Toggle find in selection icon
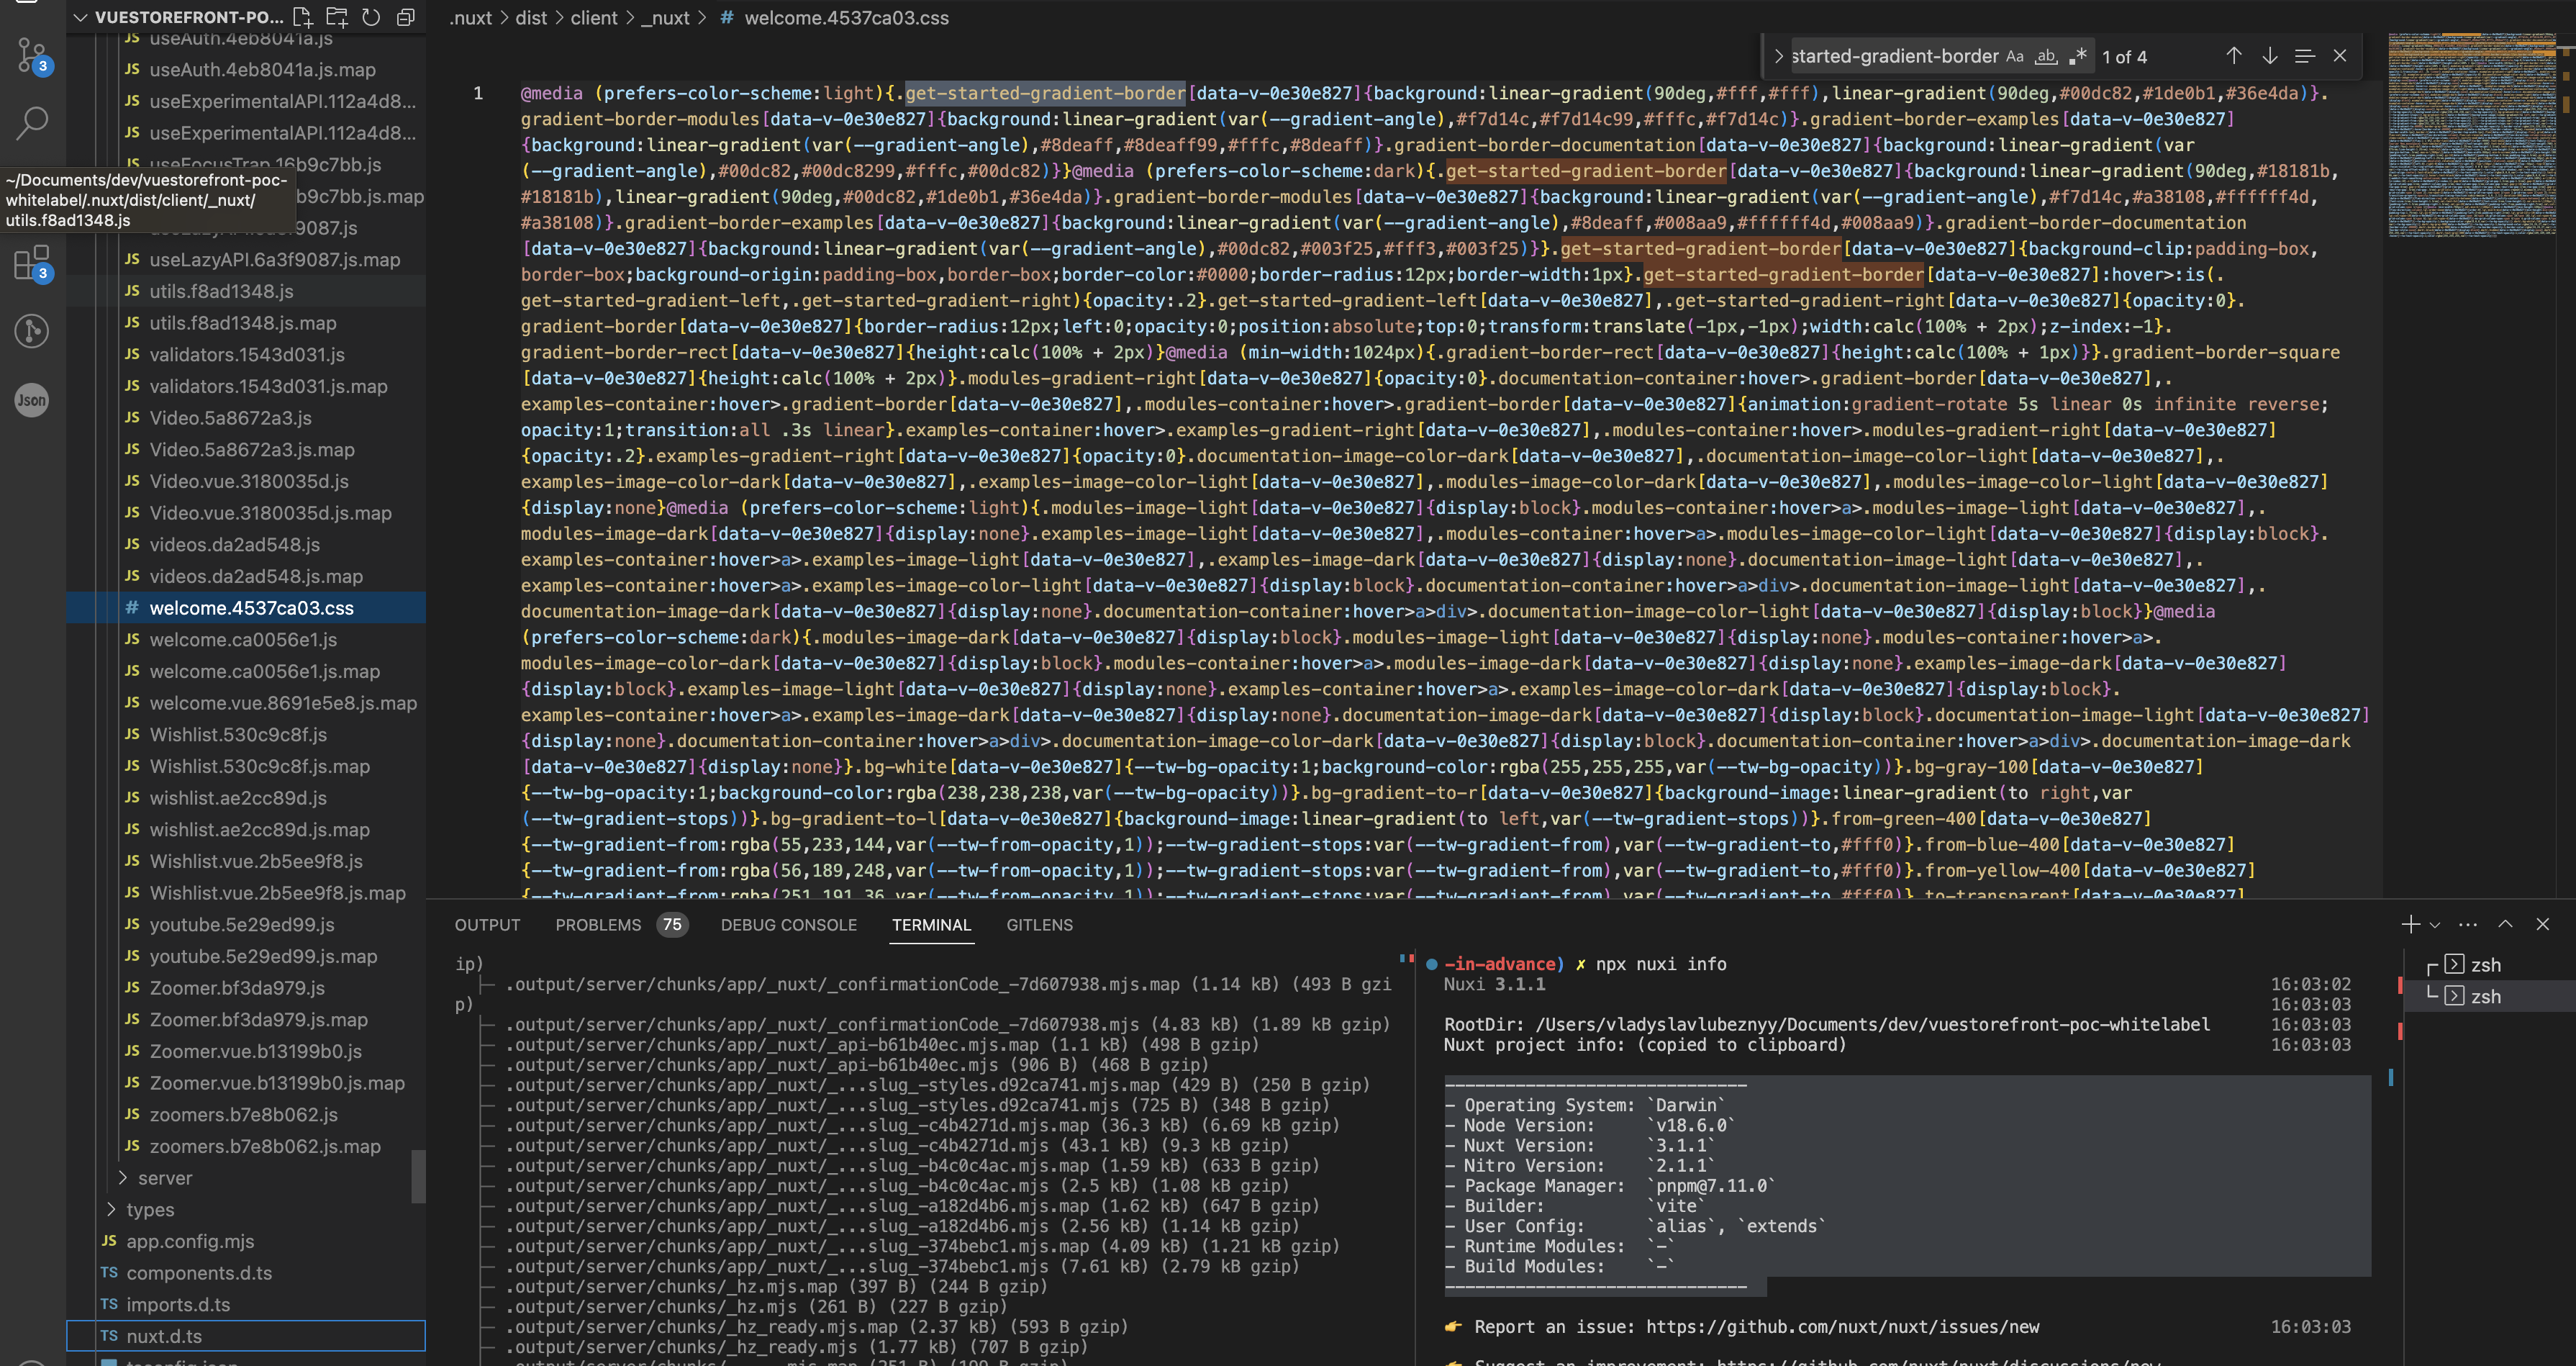 tap(2304, 56)
